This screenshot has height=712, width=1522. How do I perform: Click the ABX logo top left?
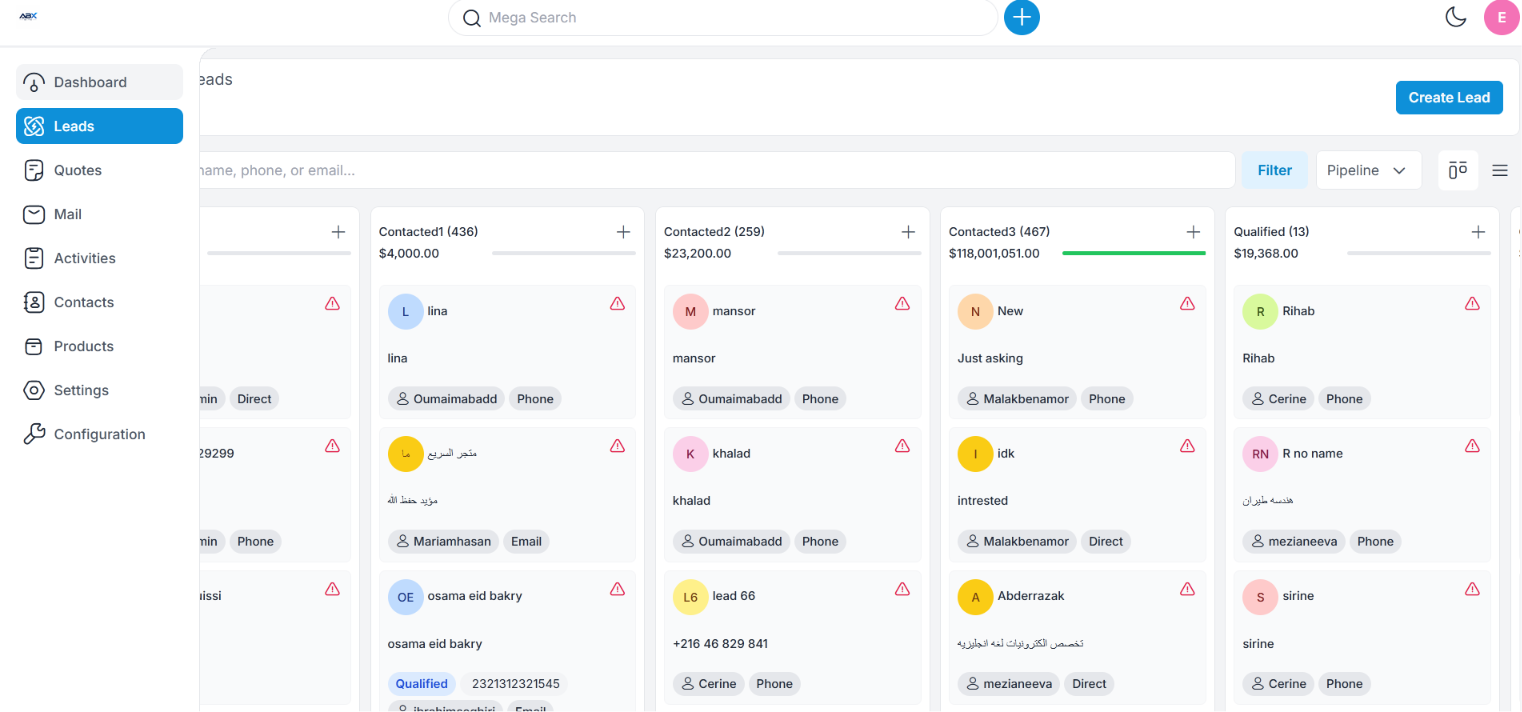coord(28,16)
